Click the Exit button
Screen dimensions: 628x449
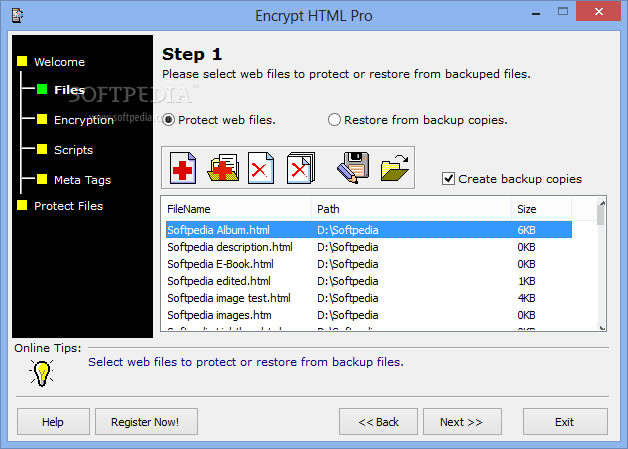click(x=565, y=422)
